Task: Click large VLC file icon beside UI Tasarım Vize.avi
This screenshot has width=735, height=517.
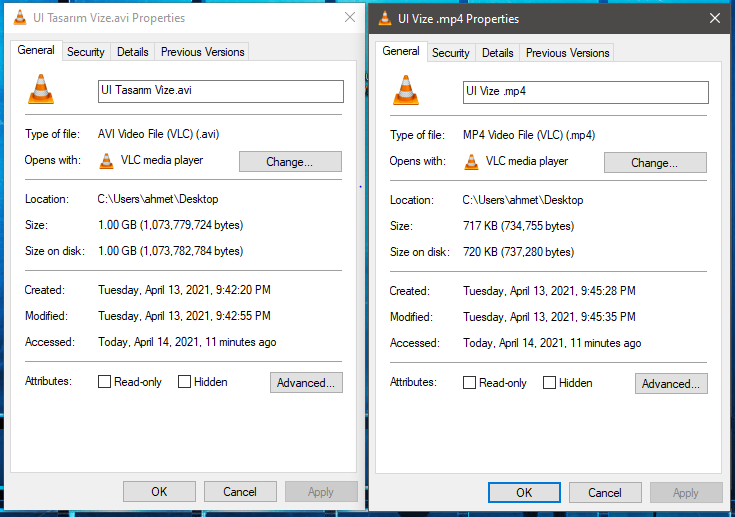Action: [41, 91]
